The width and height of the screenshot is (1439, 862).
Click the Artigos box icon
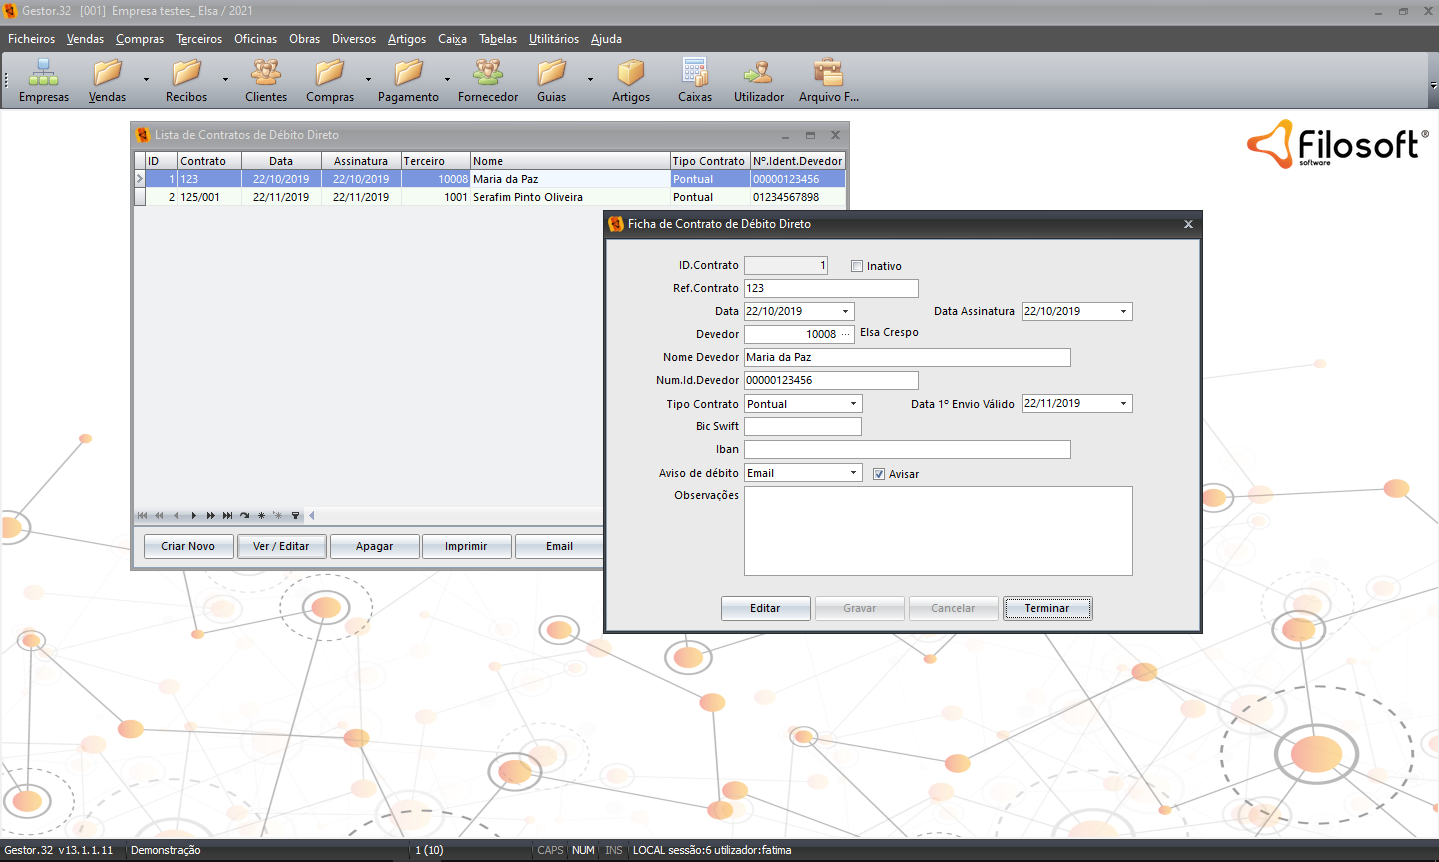point(630,73)
